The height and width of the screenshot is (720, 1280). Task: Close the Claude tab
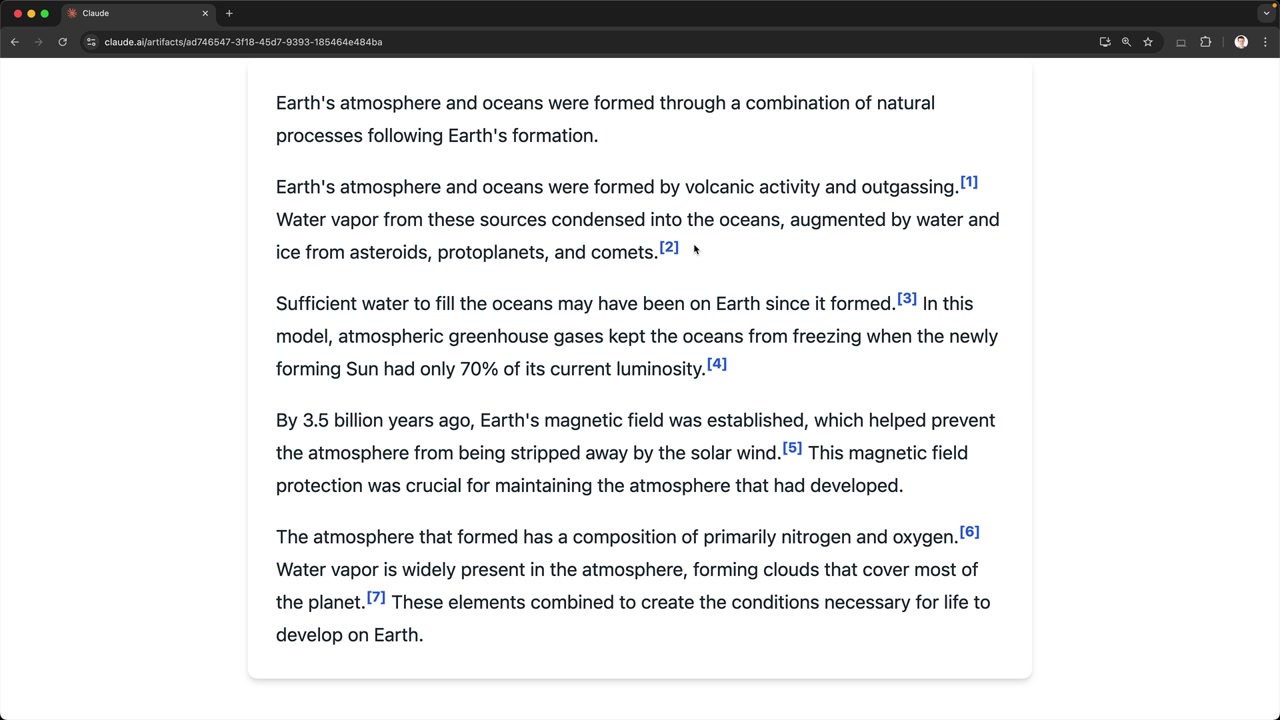click(205, 13)
